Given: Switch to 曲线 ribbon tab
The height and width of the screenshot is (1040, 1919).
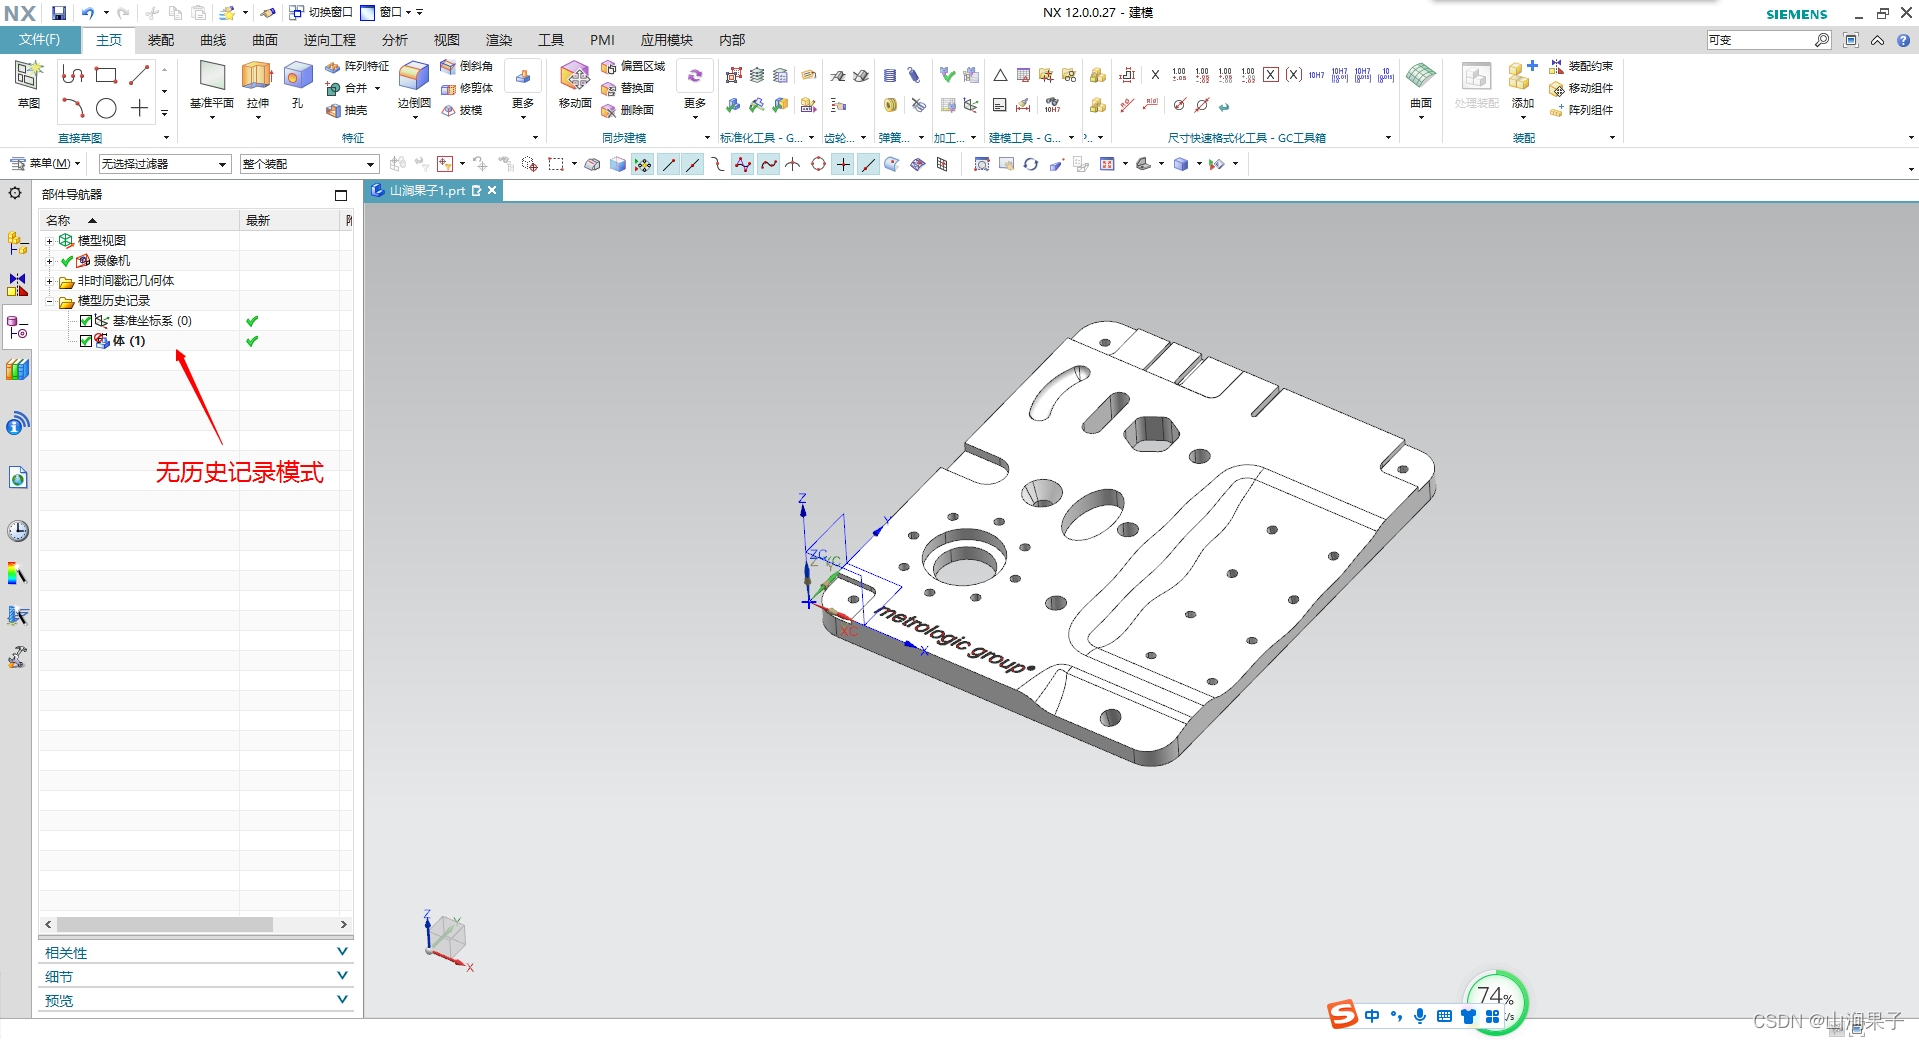Looking at the screenshot, I should 213,40.
